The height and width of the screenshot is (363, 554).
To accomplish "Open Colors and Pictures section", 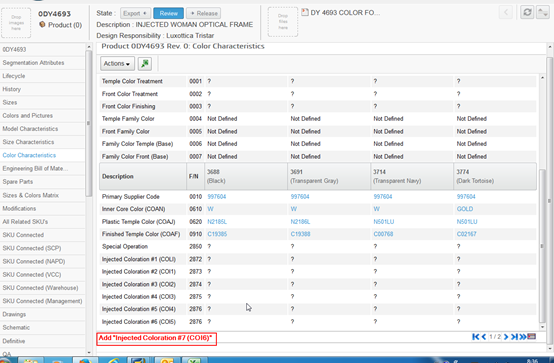I will 42,116.
